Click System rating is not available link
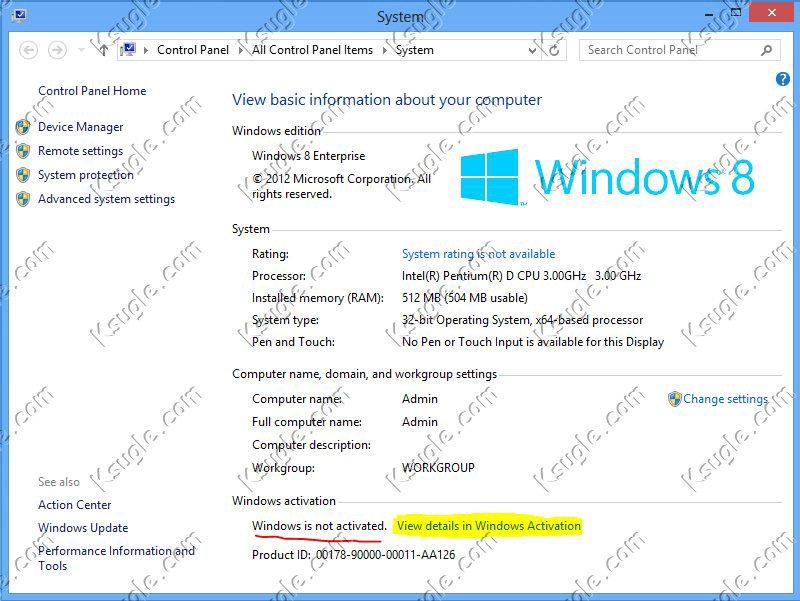Image resolution: width=800 pixels, height=601 pixels. click(479, 254)
